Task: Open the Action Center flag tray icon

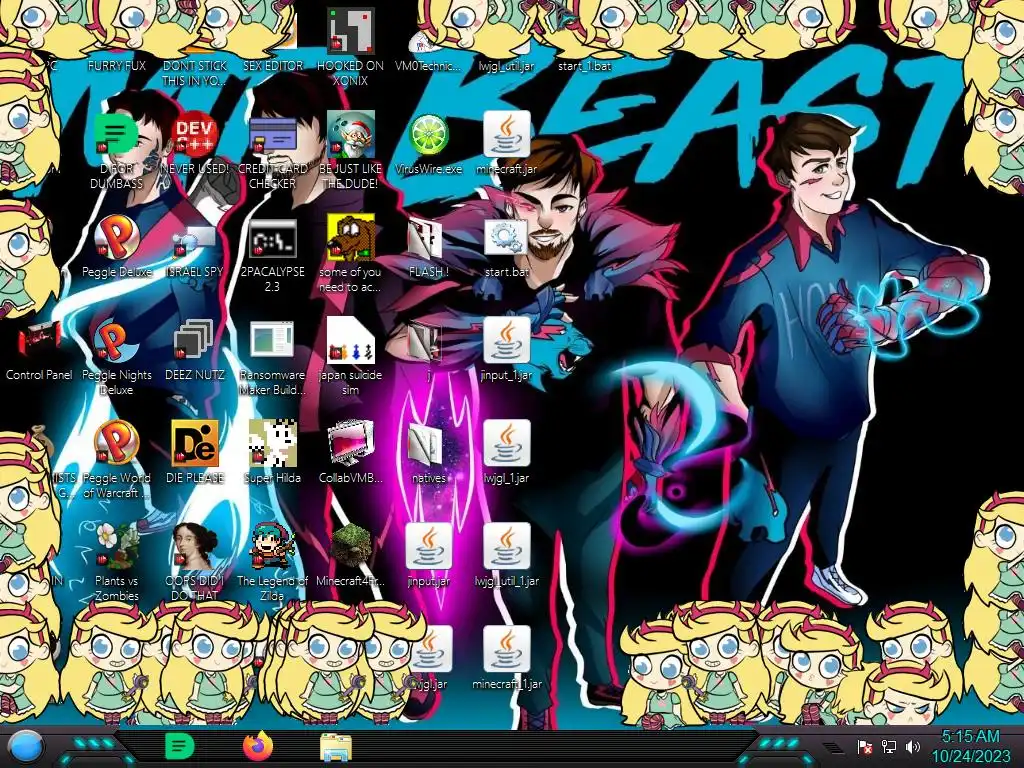Action: tap(865, 747)
